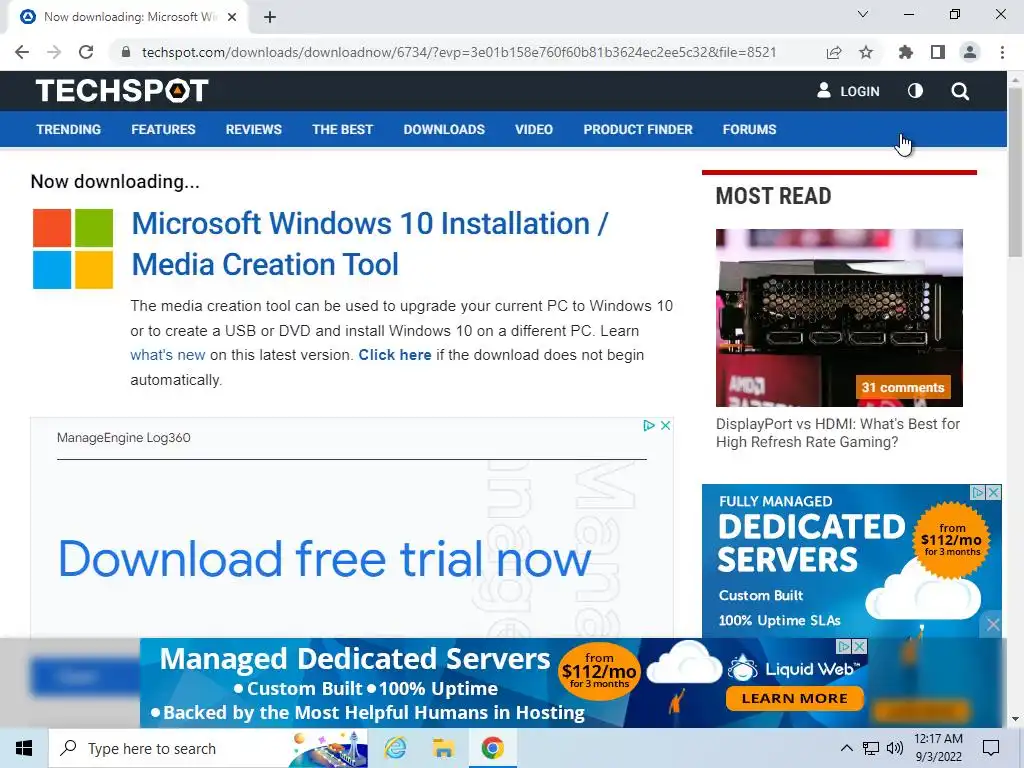The height and width of the screenshot is (768, 1024).
Task: Click the Microsoft Windows logo image
Action: point(73,249)
